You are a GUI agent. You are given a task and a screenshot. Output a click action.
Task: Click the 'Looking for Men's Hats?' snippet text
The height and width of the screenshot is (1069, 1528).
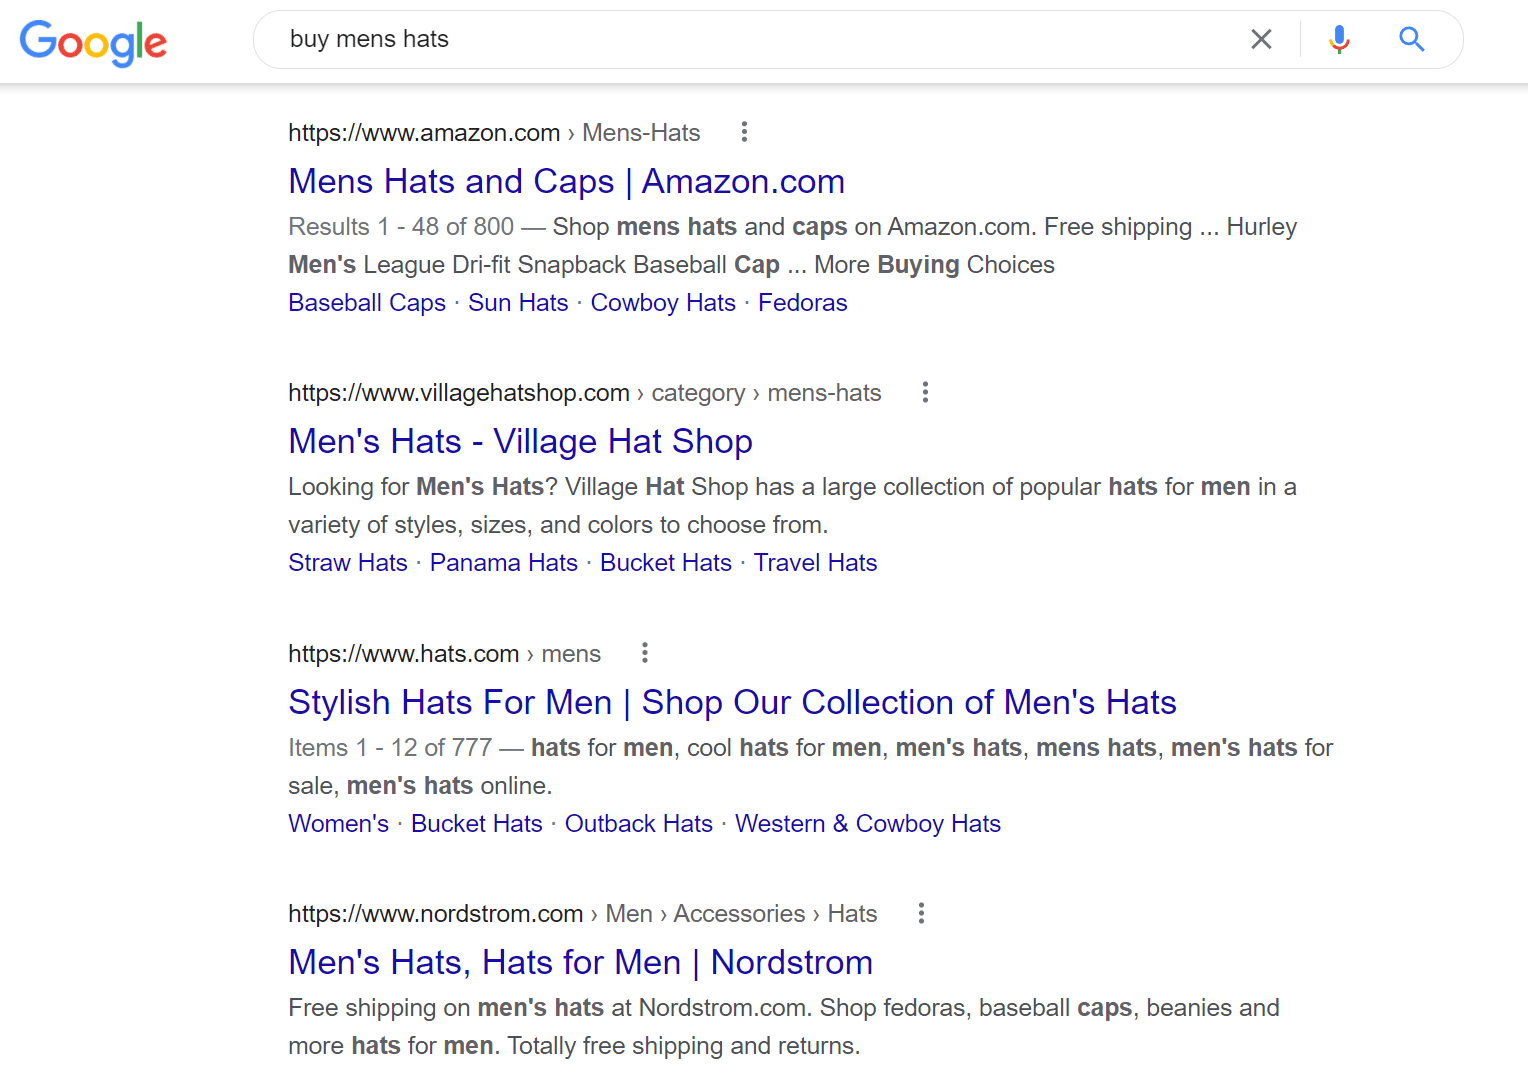(x=792, y=506)
